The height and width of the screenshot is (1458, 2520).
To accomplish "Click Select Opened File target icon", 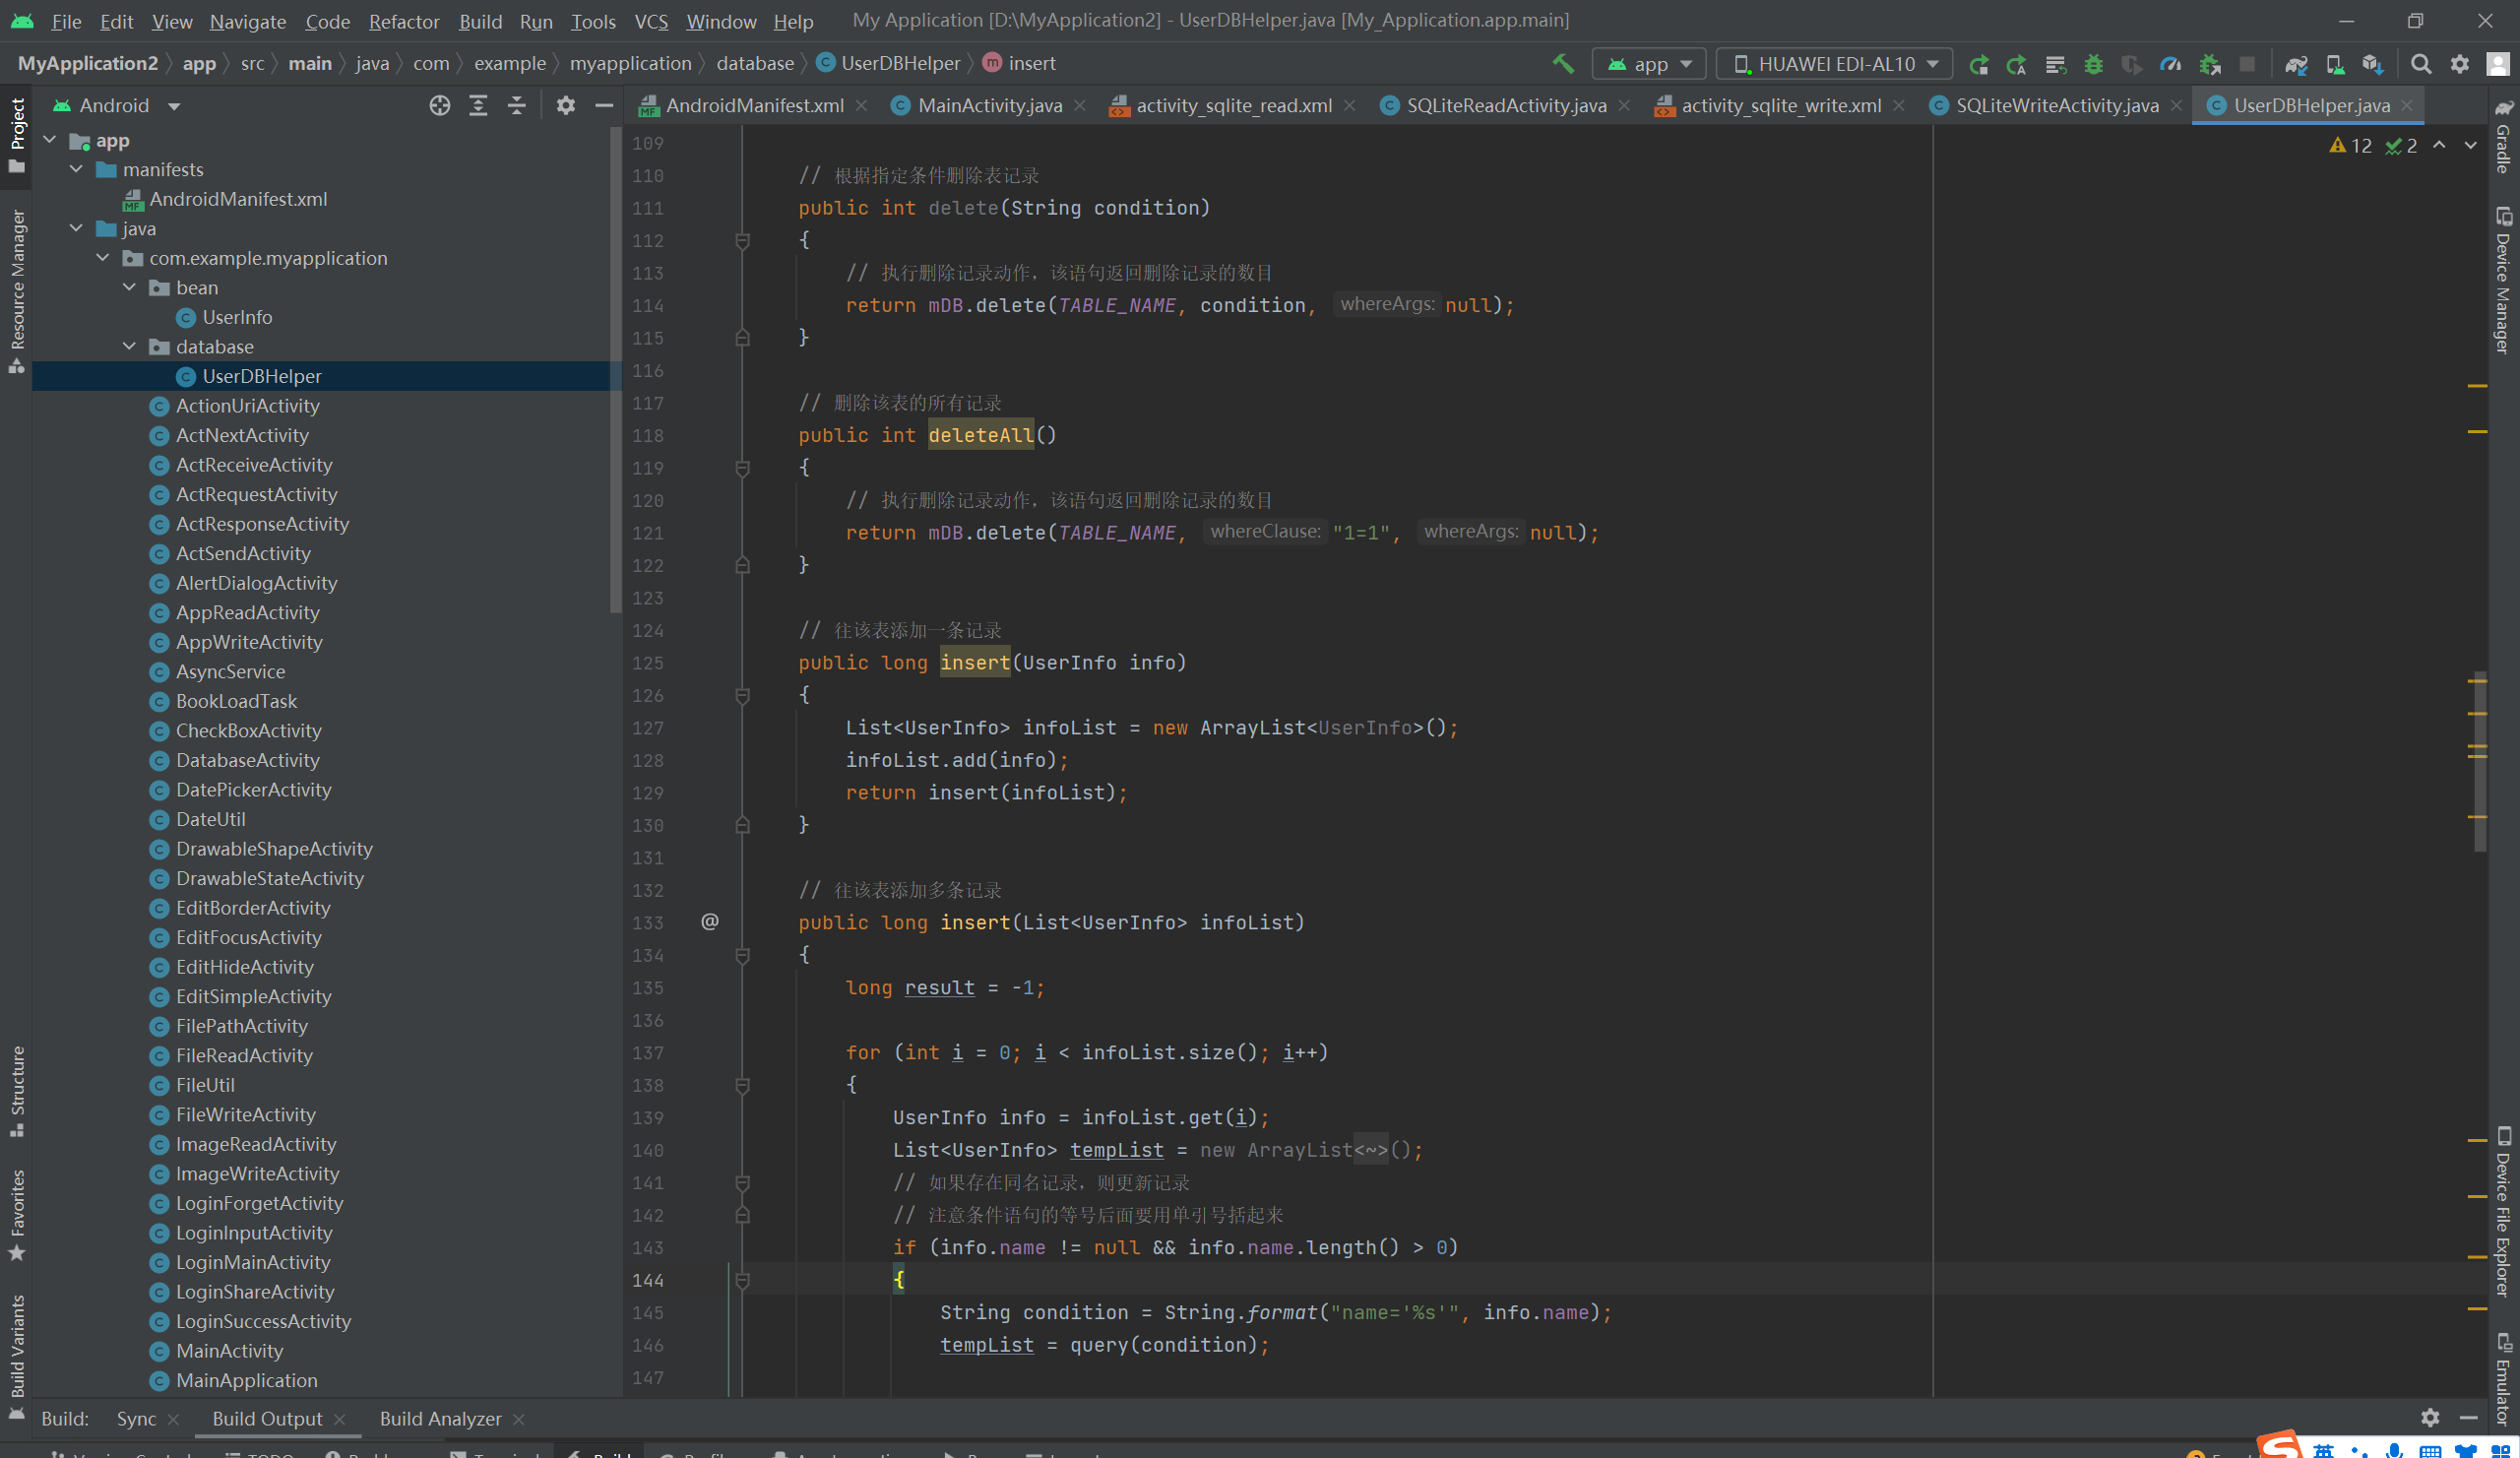I will click(439, 105).
